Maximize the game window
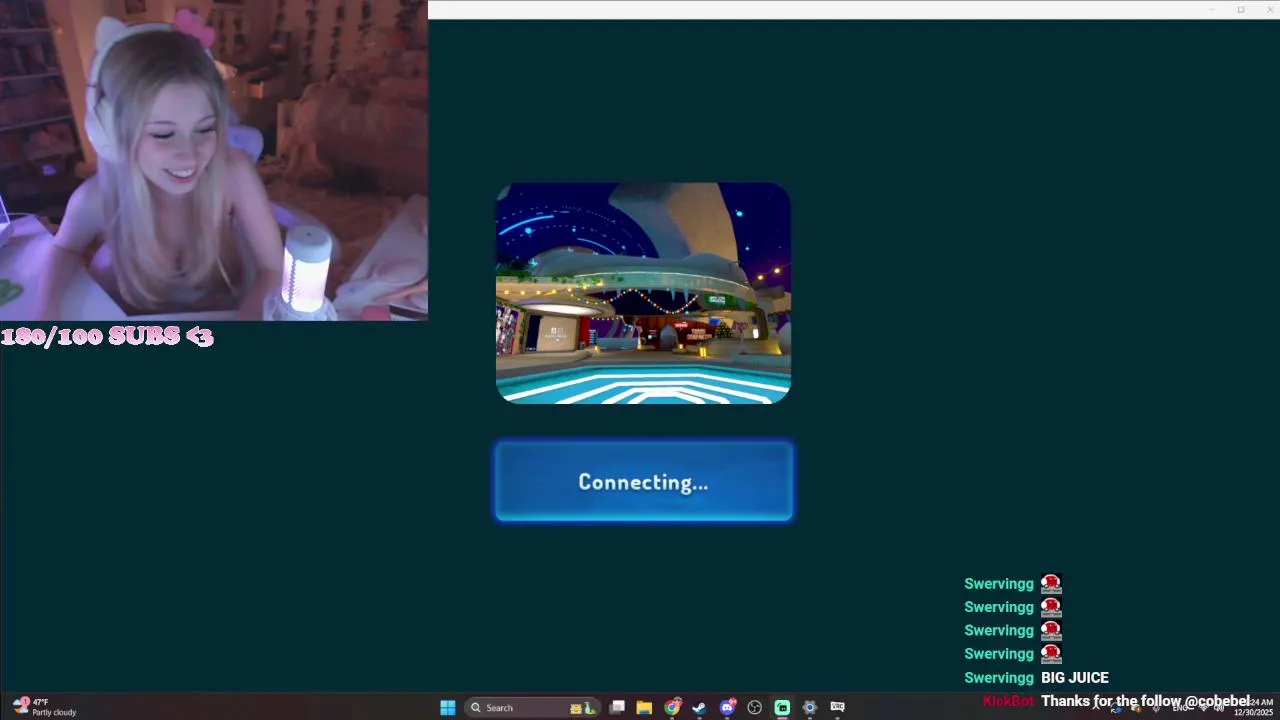 pos(1241,9)
